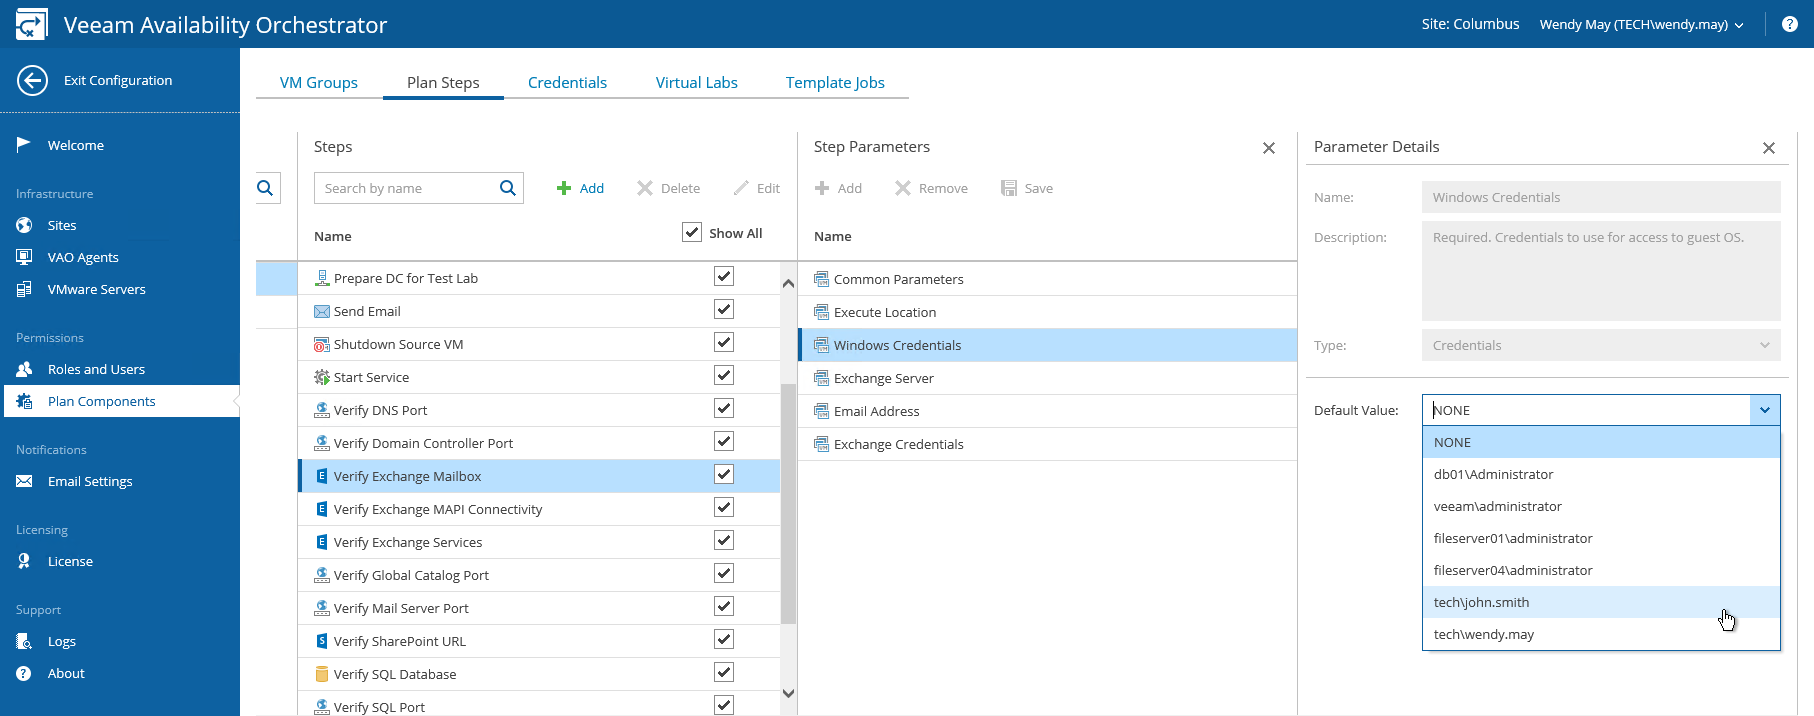Image resolution: width=1814 pixels, height=716 pixels.
Task: Choose fileserver01\administrator credential option
Action: pos(1601,538)
